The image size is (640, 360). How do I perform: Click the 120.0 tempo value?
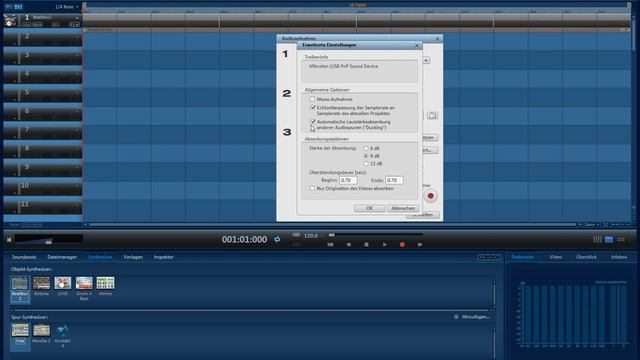(311, 236)
